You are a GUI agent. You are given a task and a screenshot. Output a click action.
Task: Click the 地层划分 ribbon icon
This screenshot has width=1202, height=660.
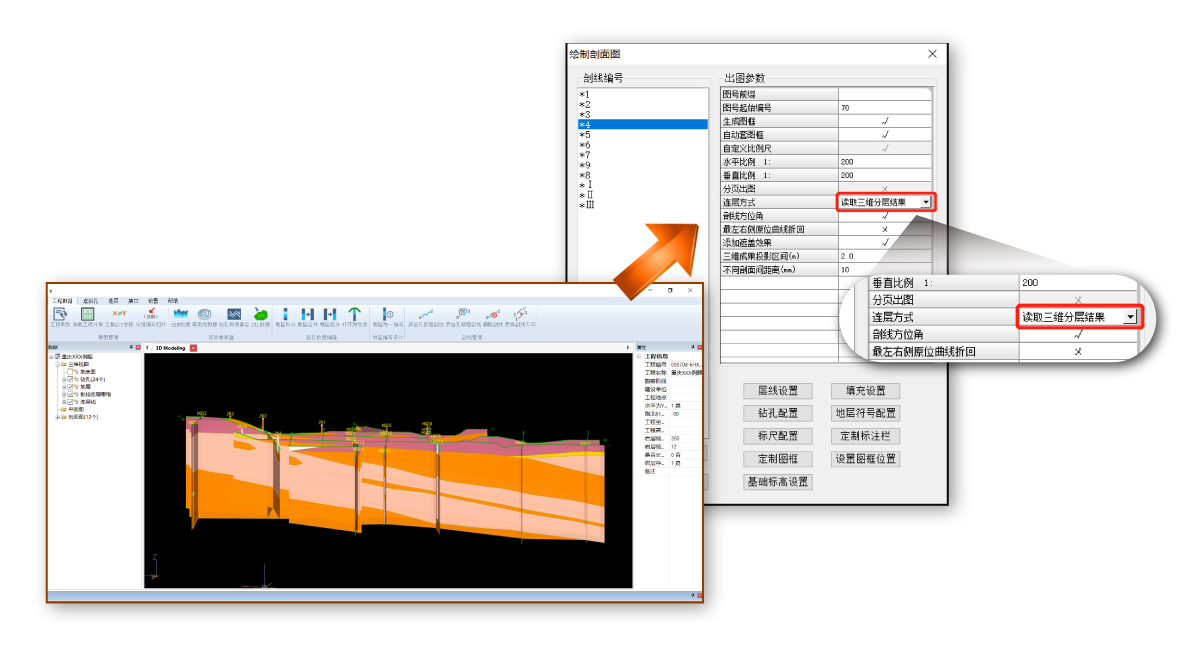click(285, 314)
